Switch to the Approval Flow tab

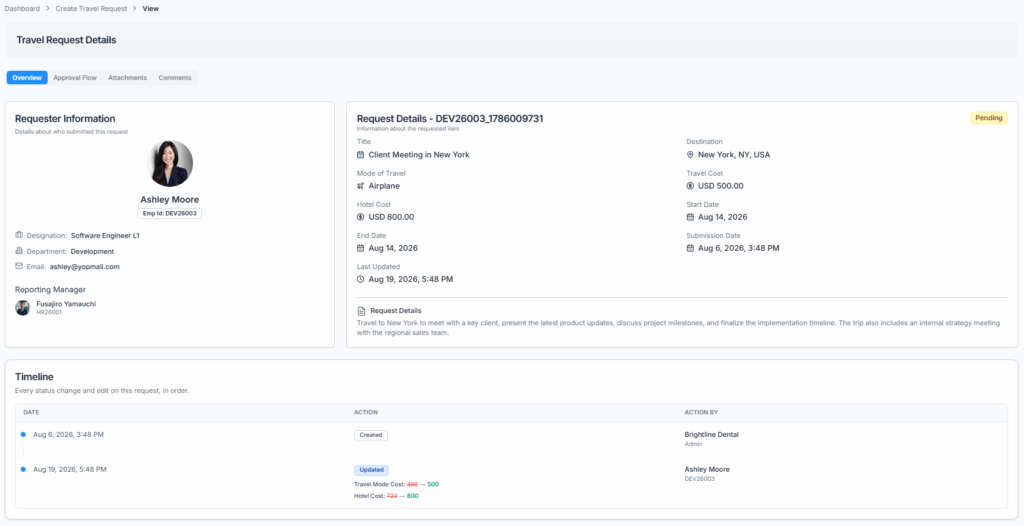(x=75, y=78)
